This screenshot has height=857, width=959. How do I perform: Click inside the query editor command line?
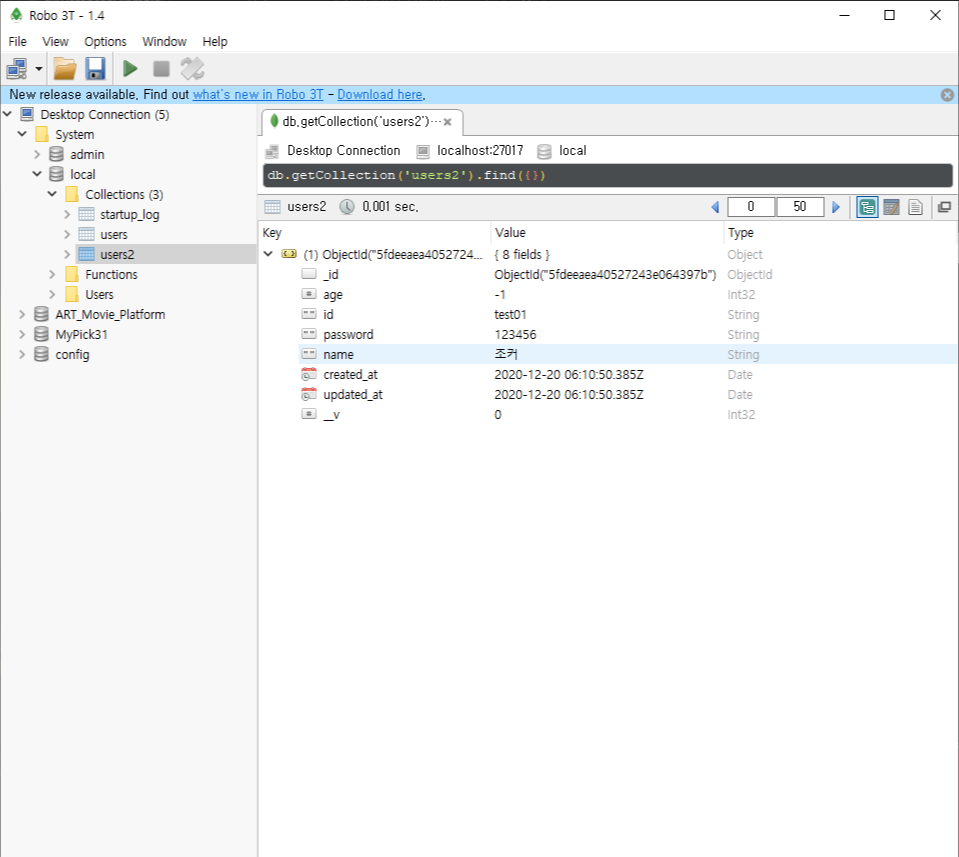607,176
